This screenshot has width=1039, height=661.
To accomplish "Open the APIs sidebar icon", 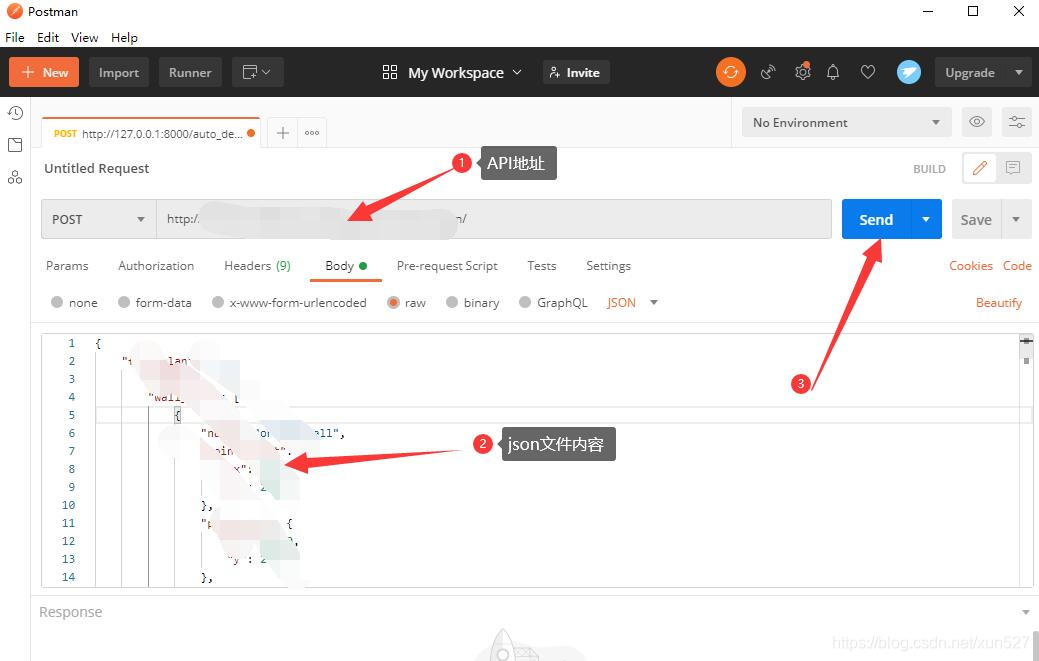I will [15, 177].
